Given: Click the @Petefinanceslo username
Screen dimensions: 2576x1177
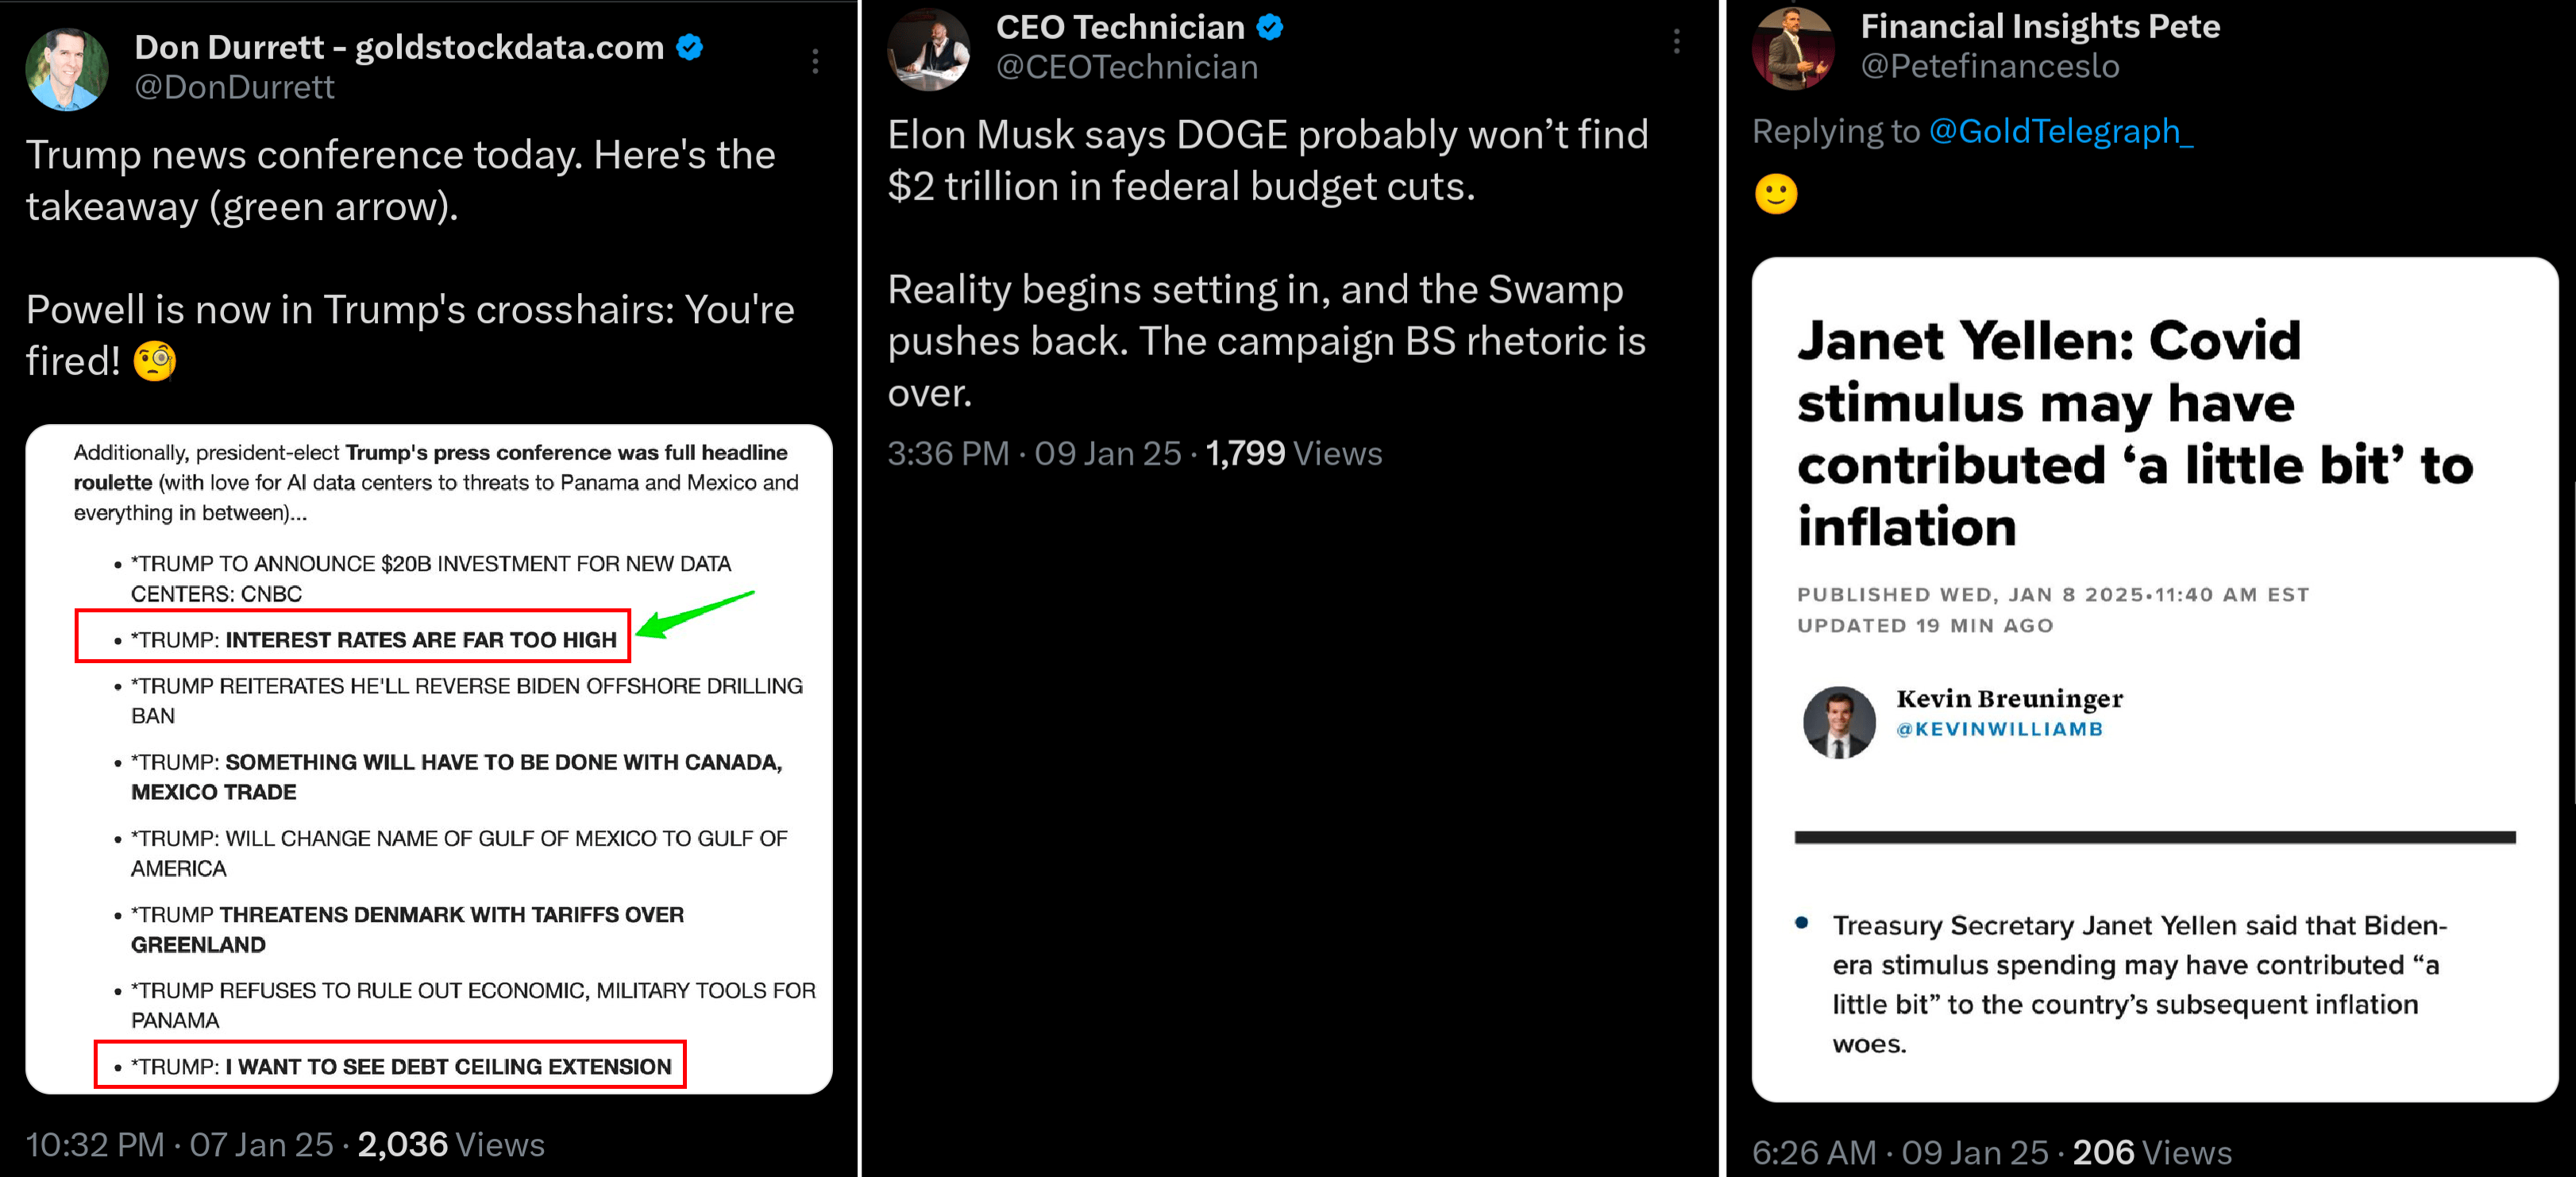Looking at the screenshot, I should (x=1989, y=66).
